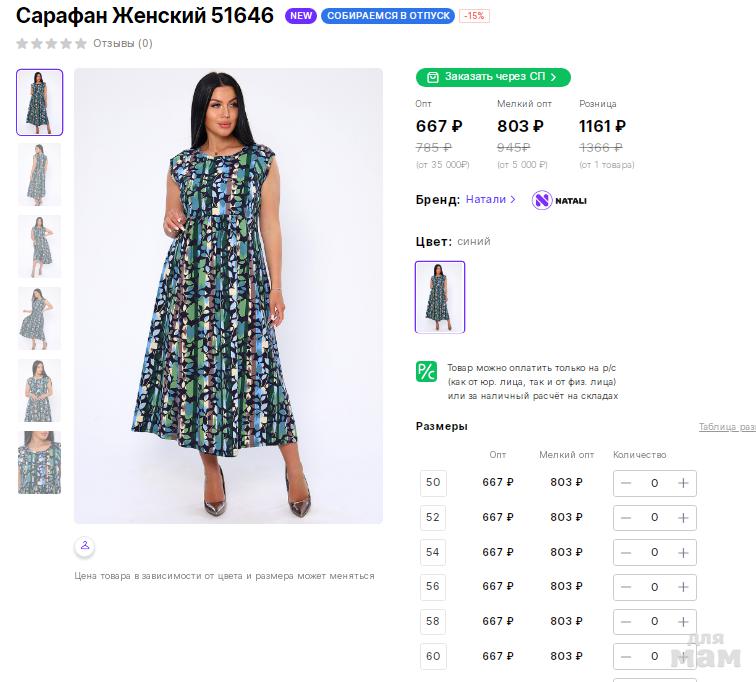This screenshot has width=756, height=682.
Task: Open the Таблица размеров link
Action: click(727, 427)
